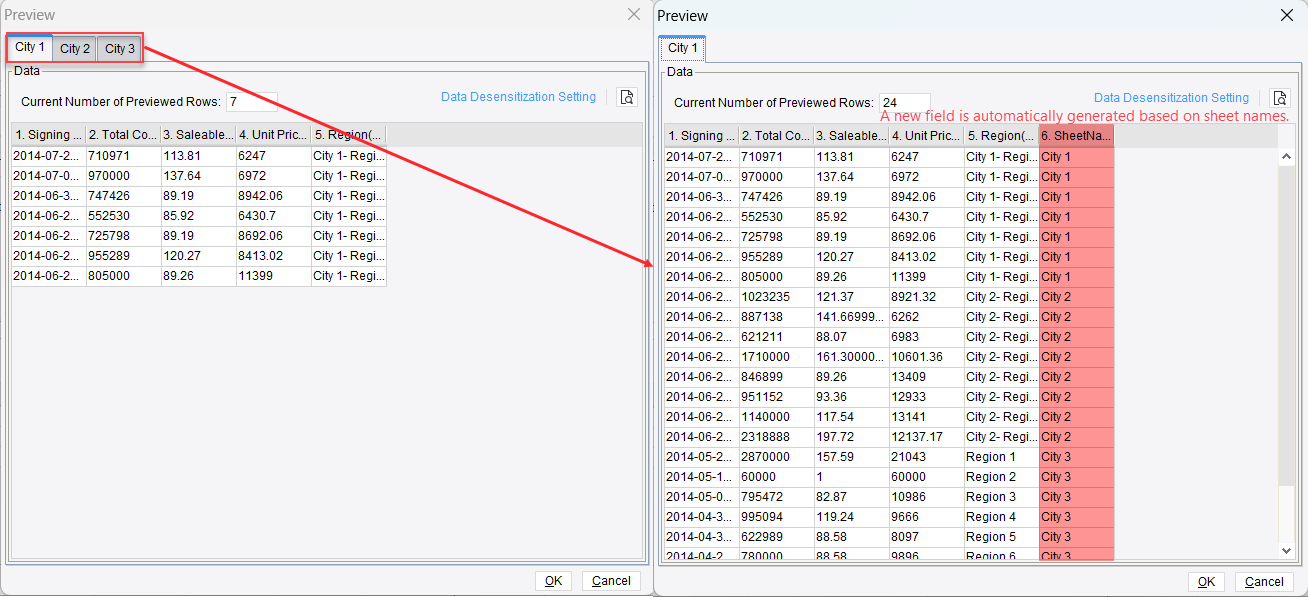Switch to City 3 tab in left window
This screenshot has height=597, width=1308.
pos(120,49)
